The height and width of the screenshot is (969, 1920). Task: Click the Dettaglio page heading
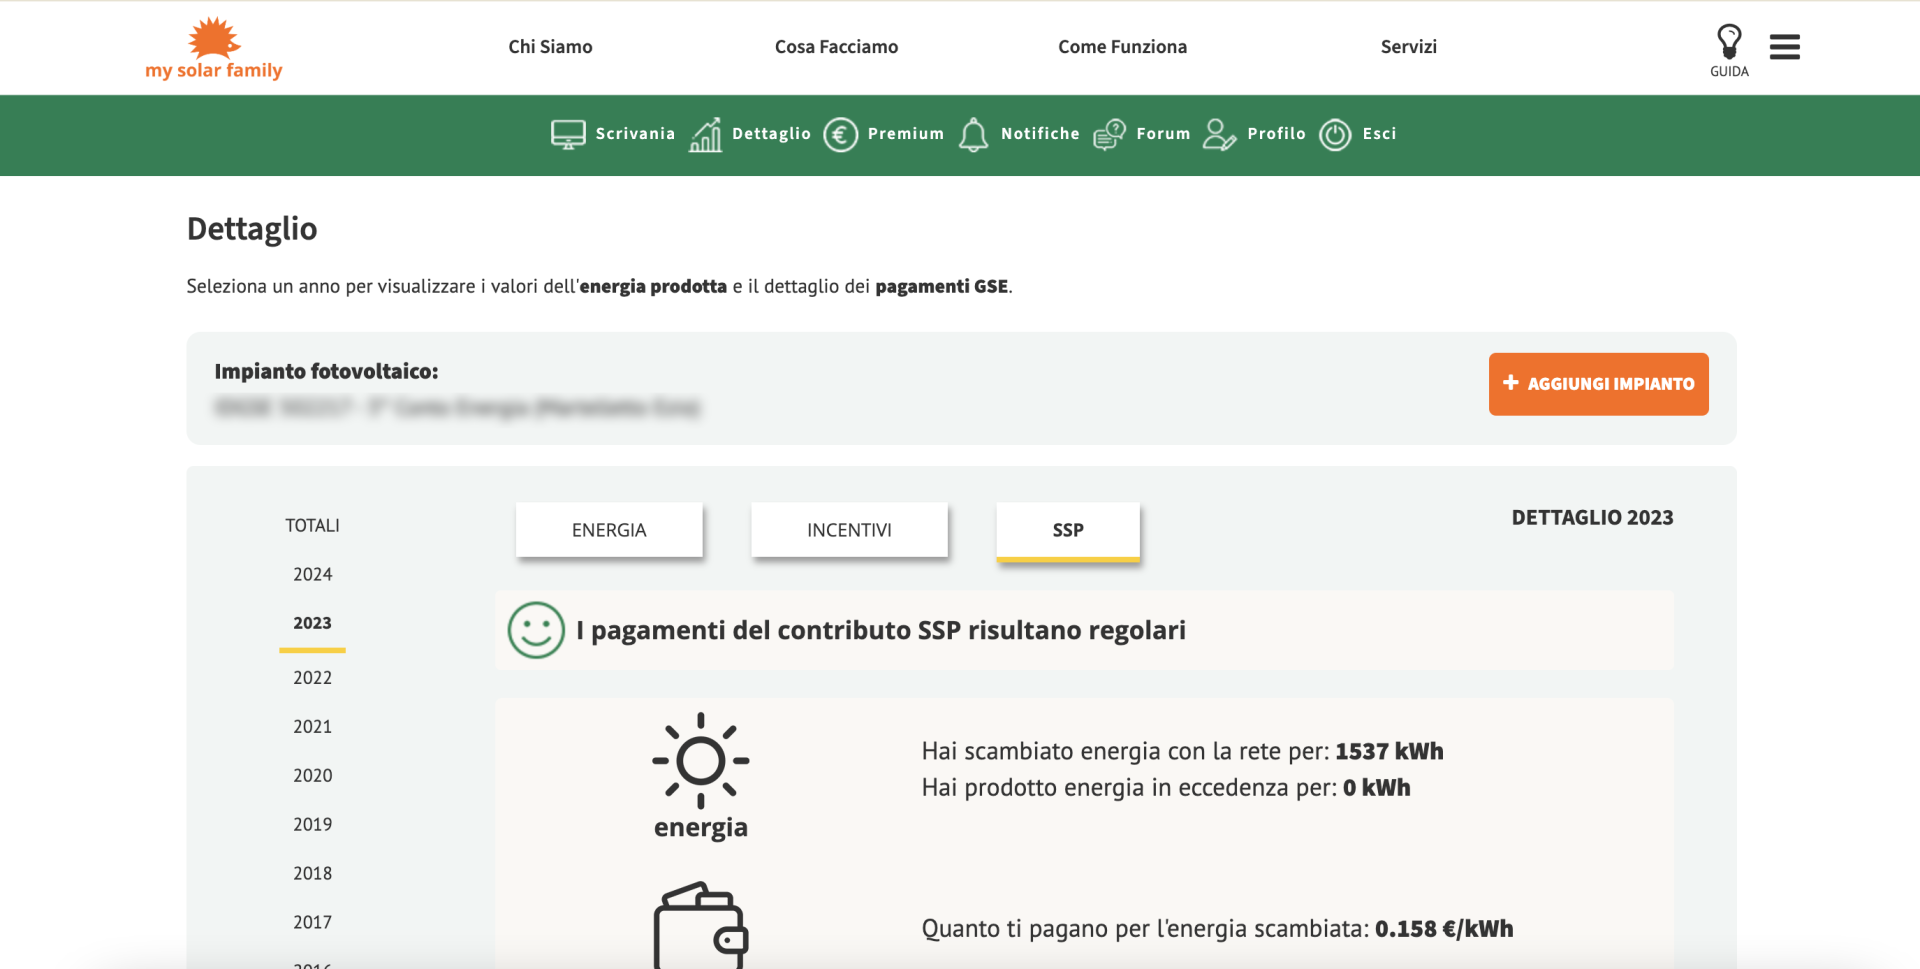(x=252, y=230)
